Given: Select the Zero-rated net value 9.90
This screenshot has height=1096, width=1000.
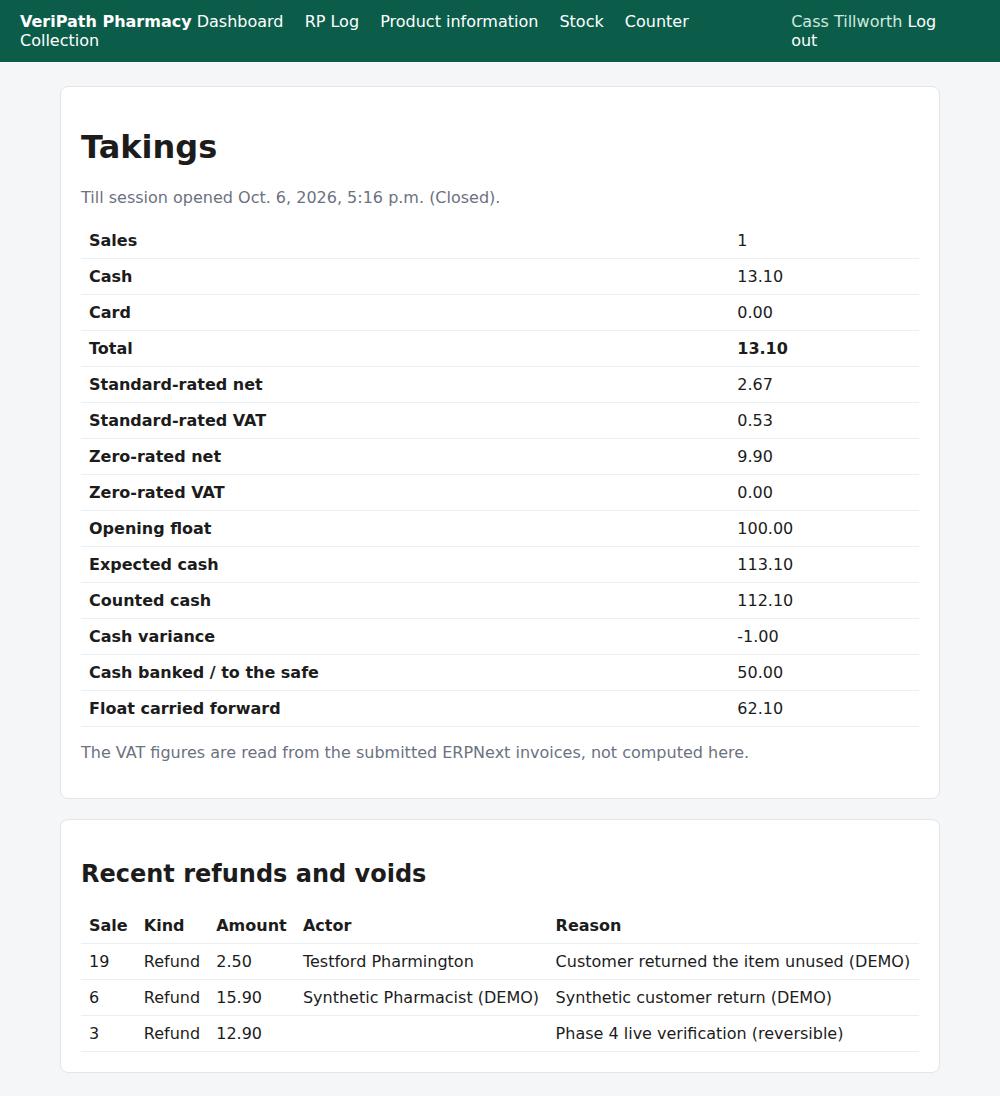Looking at the screenshot, I should pos(755,456).
